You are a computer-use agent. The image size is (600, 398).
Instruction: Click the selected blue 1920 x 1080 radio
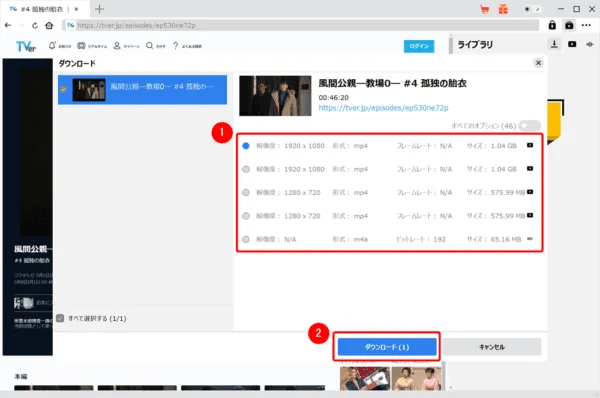[246, 146]
